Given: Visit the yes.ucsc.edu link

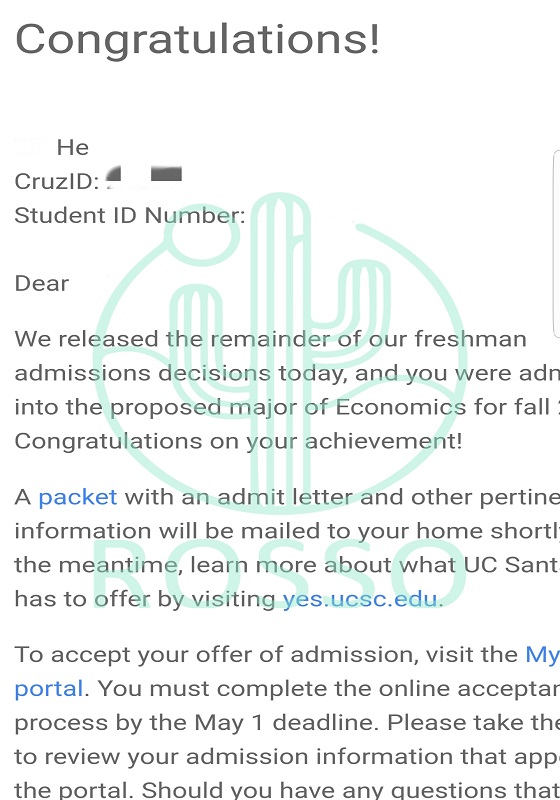Looking at the screenshot, I should point(360,598).
